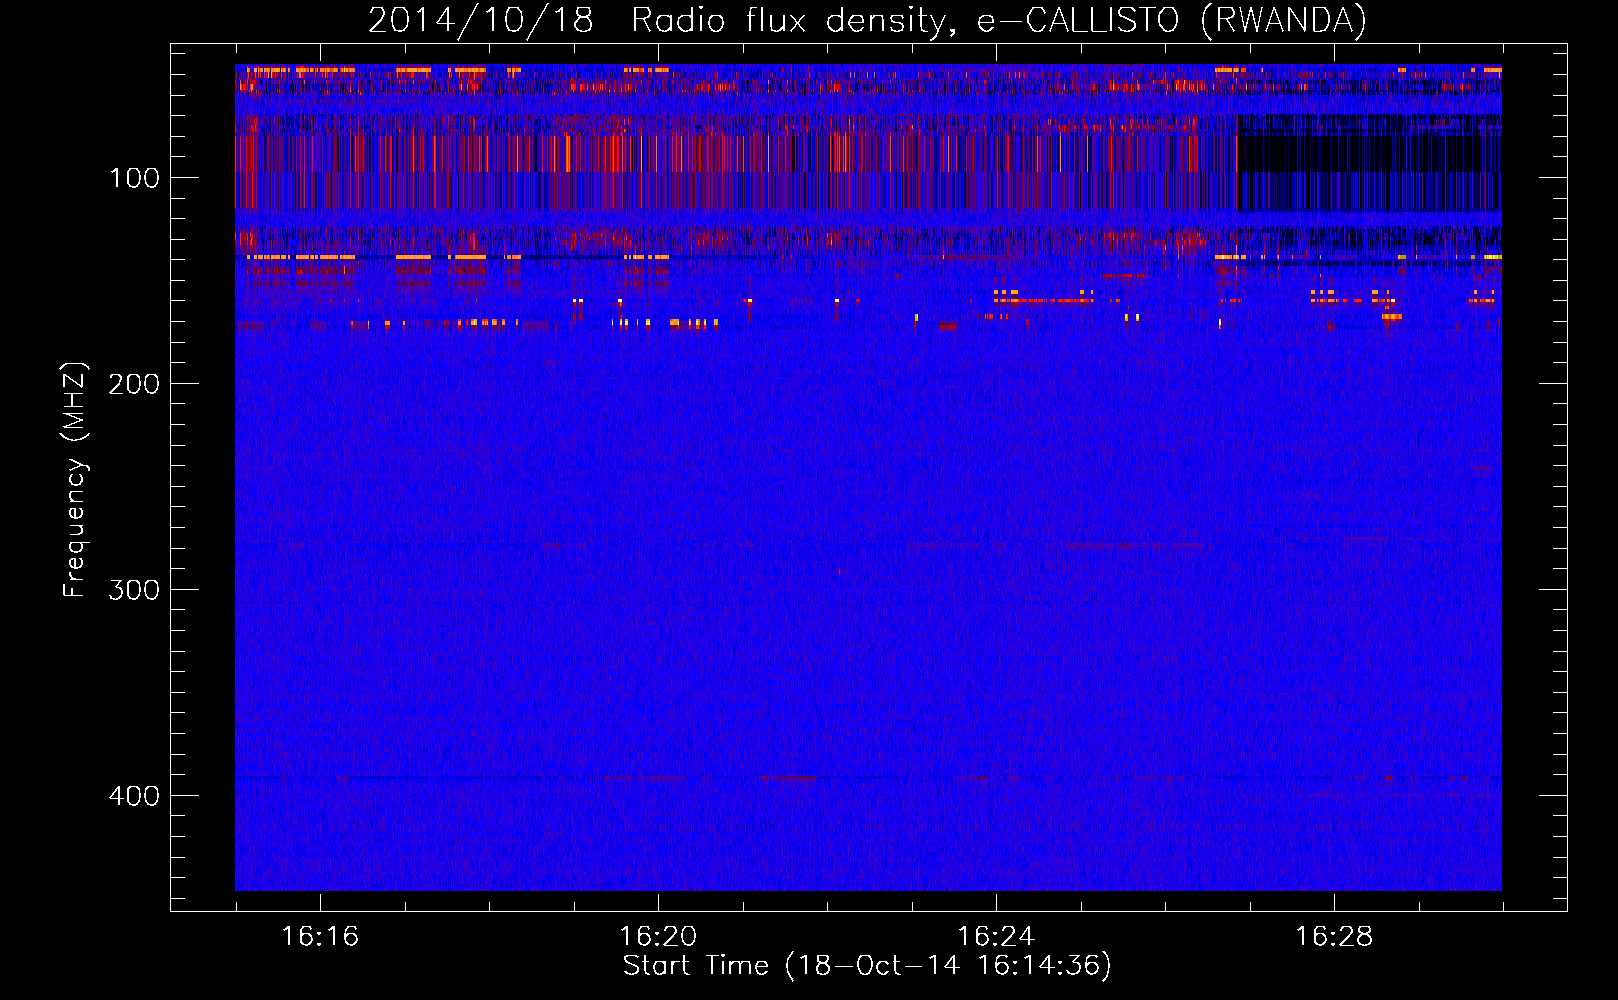Screen dimensions: 1618x1000
Task: Click the 100 frequency tick label
Action: (x=134, y=178)
